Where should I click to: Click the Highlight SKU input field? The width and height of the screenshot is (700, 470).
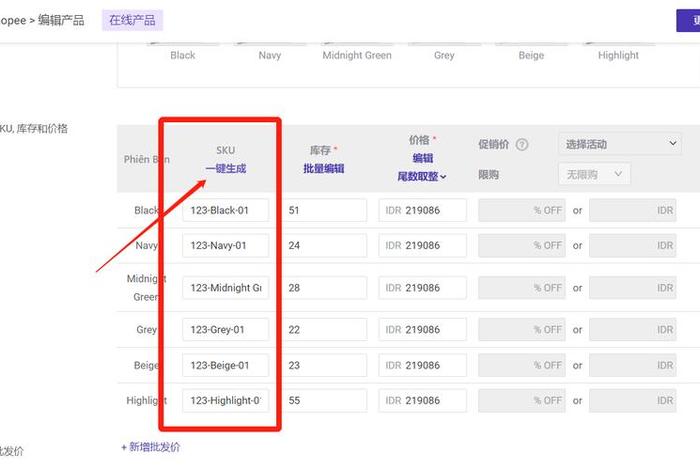point(225,401)
